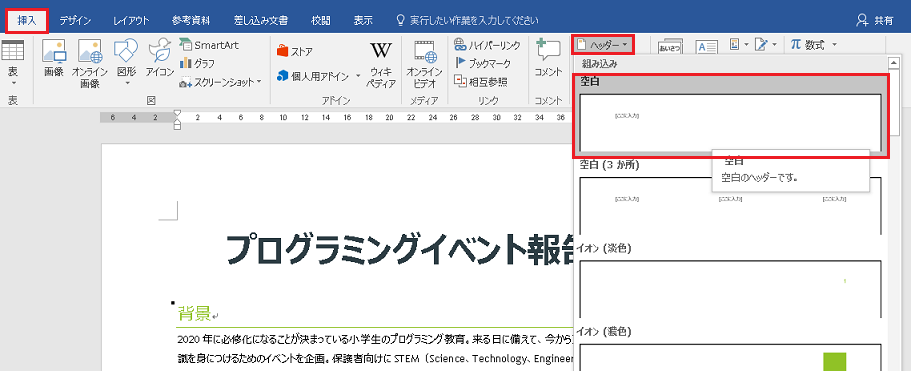The image size is (911, 371).
Task: Insert 相互参照 cross-reference
Action: pos(480,82)
